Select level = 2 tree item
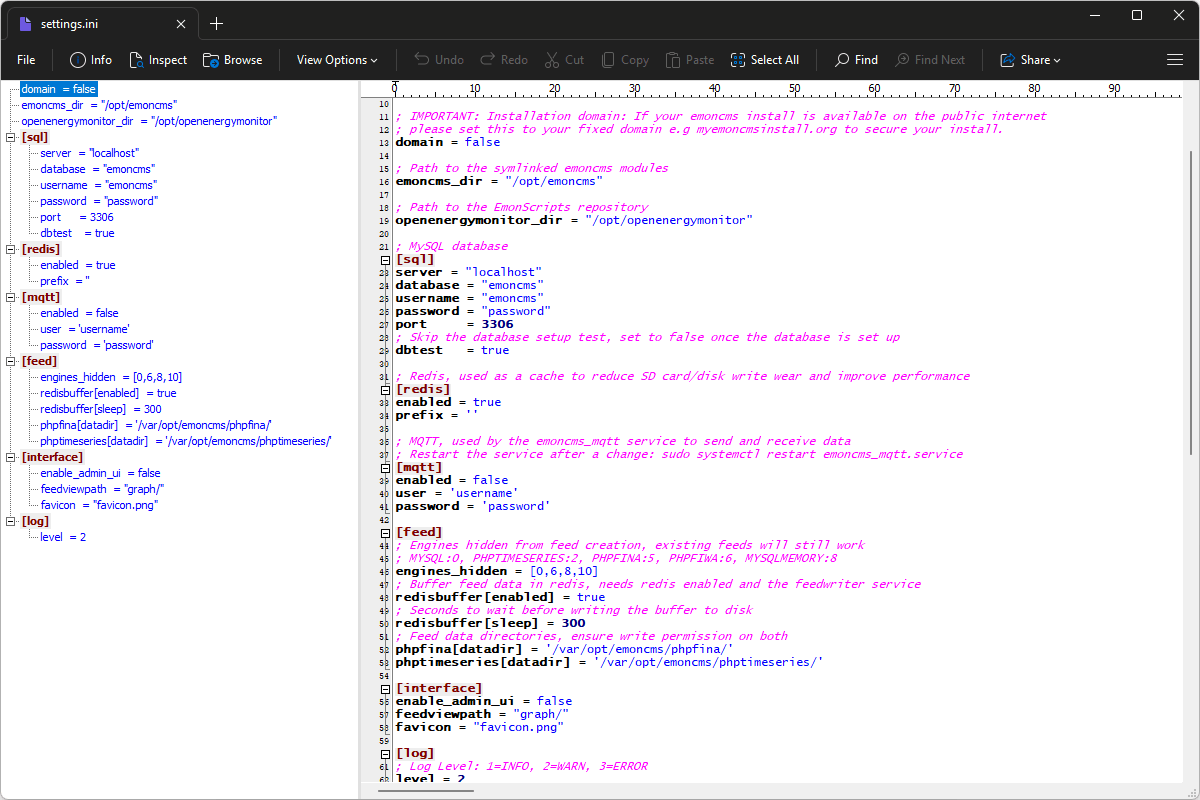Image resolution: width=1200 pixels, height=800 pixels. coord(63,537)
